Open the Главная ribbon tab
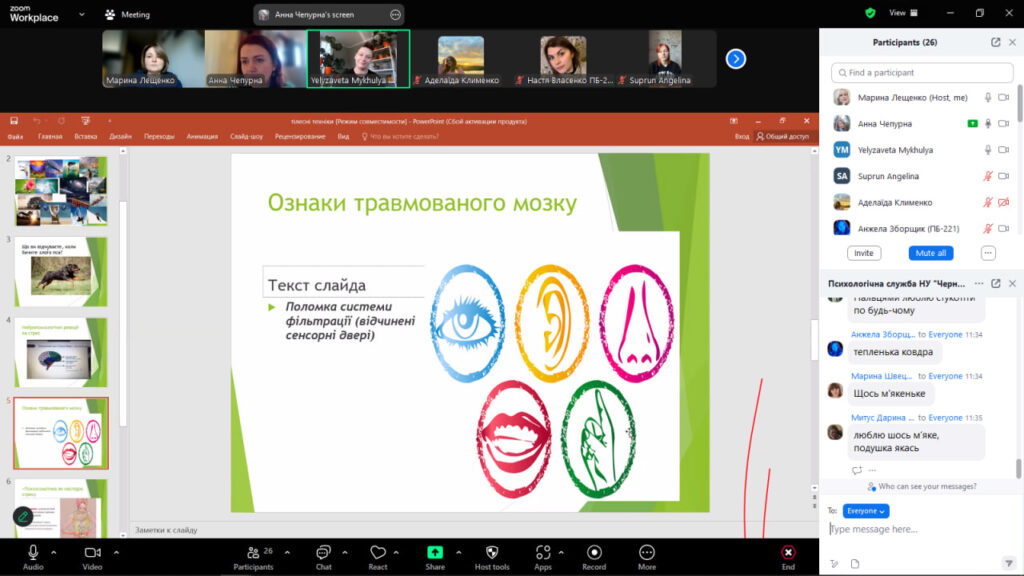1024x576 pixels. point(50,136)
